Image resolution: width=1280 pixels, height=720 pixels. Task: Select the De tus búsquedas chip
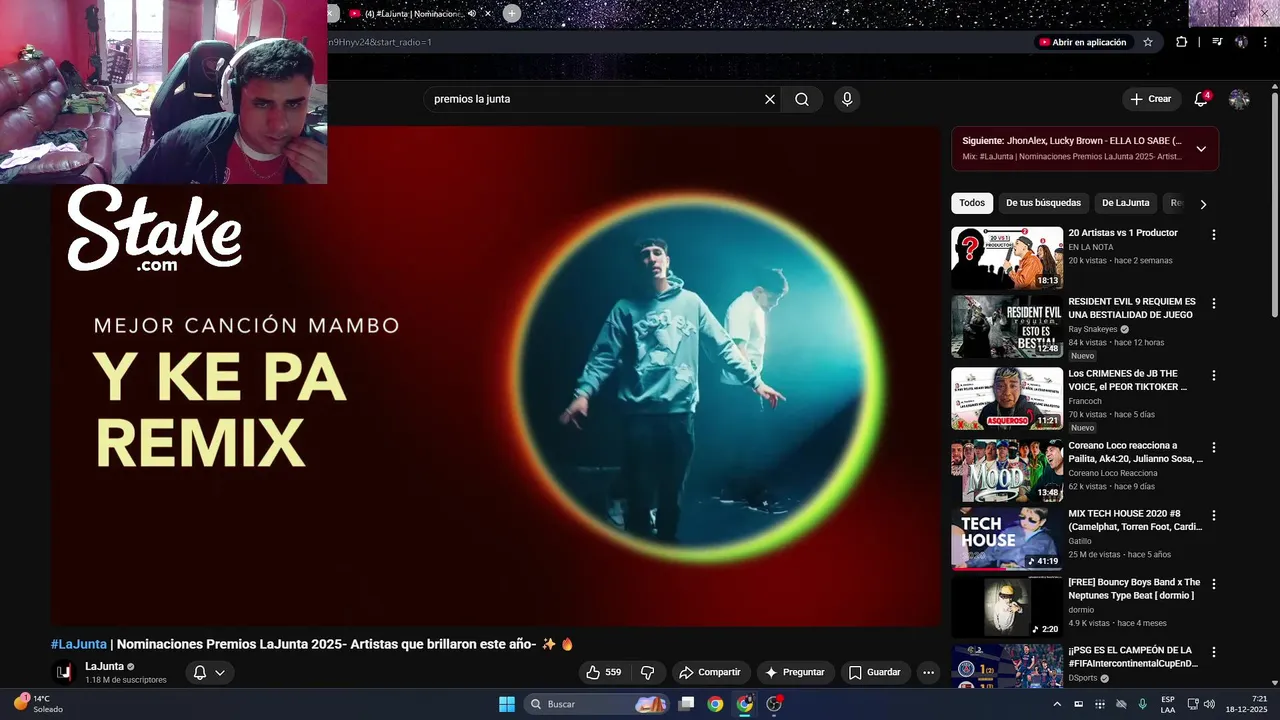point(1043,203)
